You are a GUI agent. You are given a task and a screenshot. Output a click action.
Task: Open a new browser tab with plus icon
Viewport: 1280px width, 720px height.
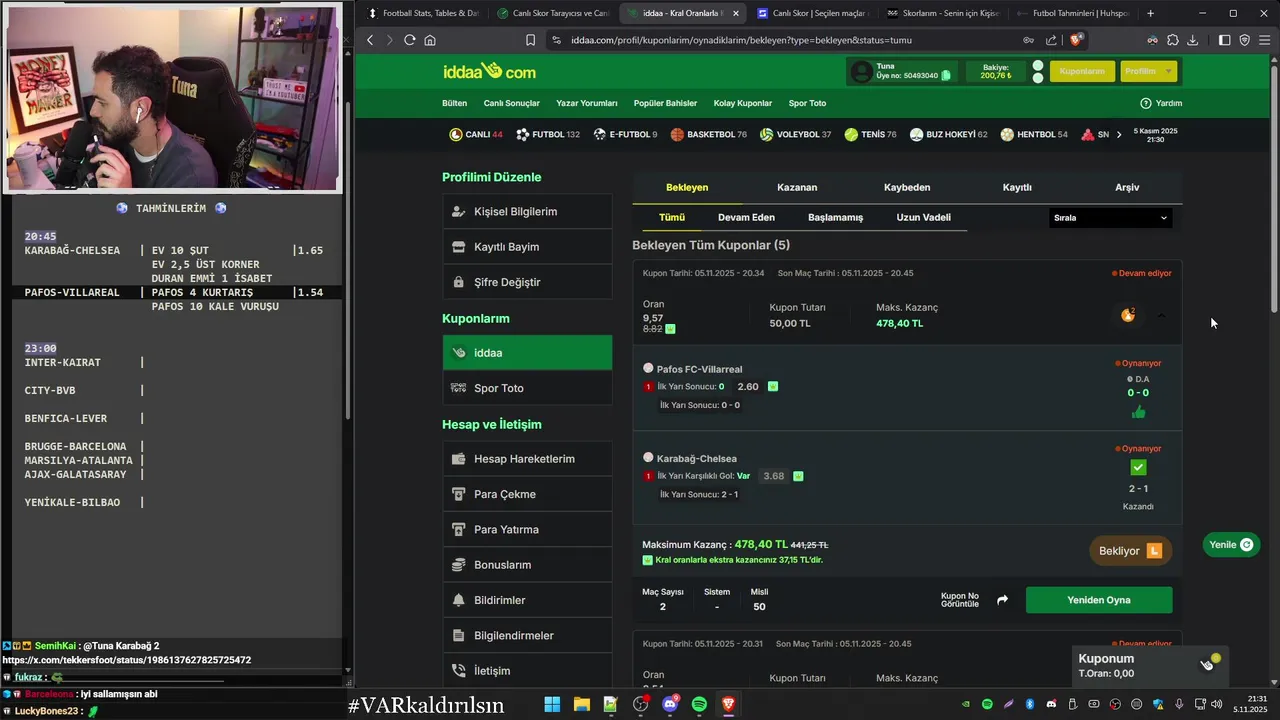[1150, 13]
